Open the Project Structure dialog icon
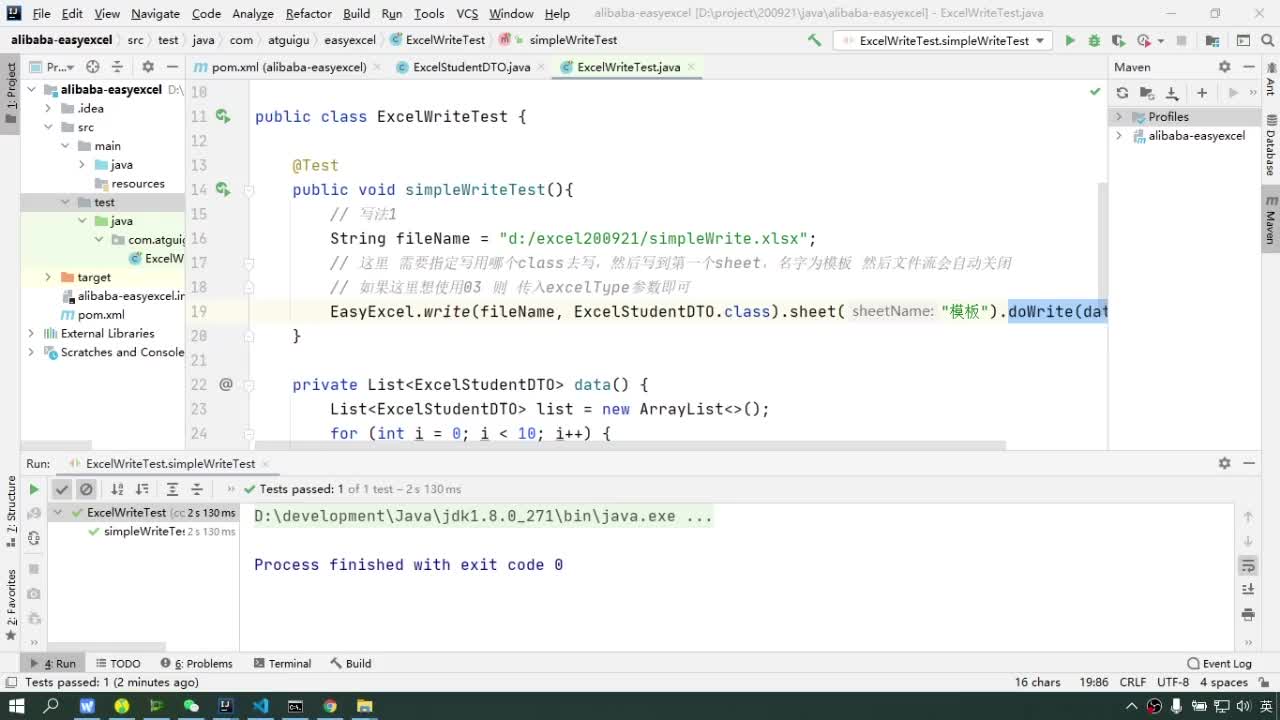 [x=1213, y=41]
